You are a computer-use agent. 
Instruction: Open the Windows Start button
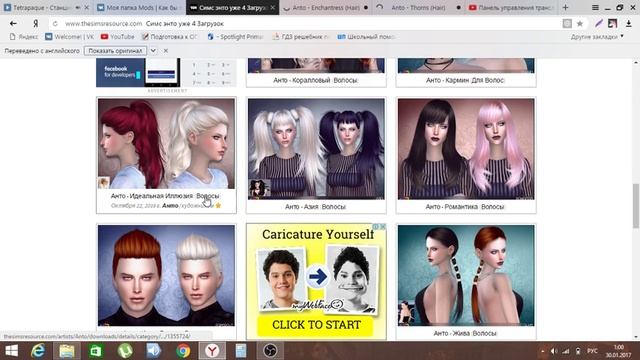tap(11, 351)
